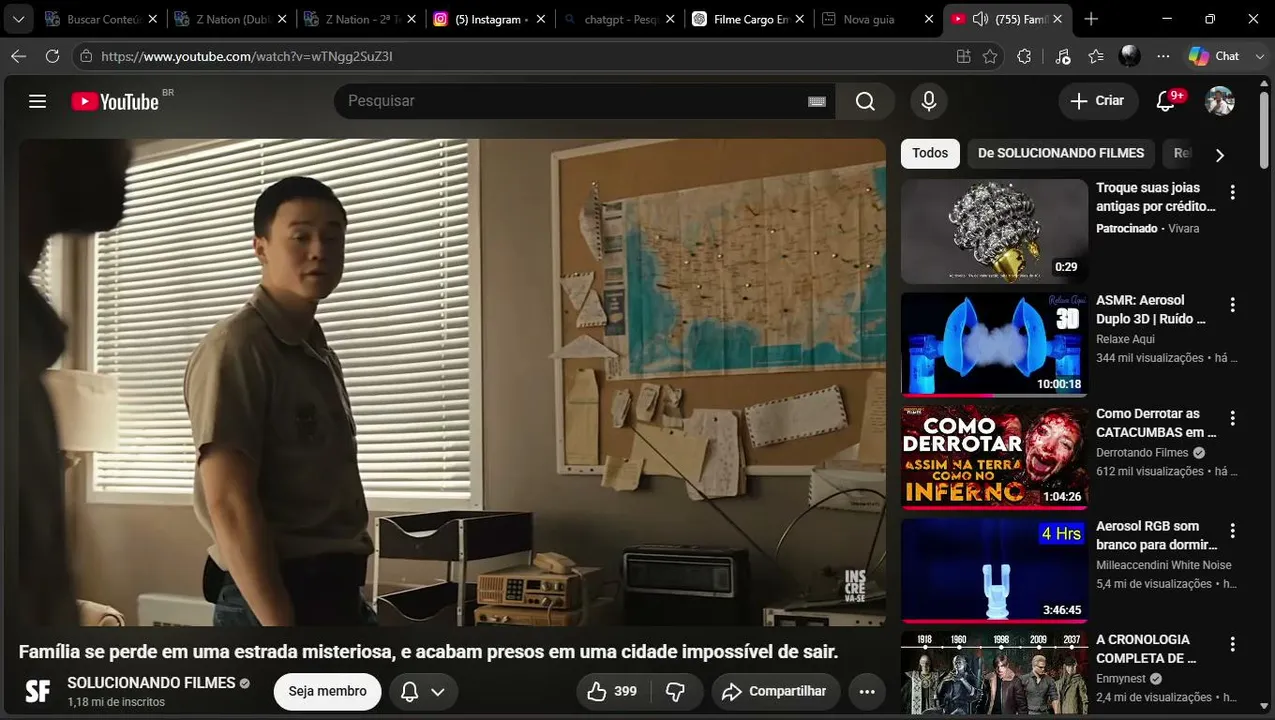Open browser settings ellipsis menu
The width and height of the screenshot is (1275, 720).
[1163, 56]
